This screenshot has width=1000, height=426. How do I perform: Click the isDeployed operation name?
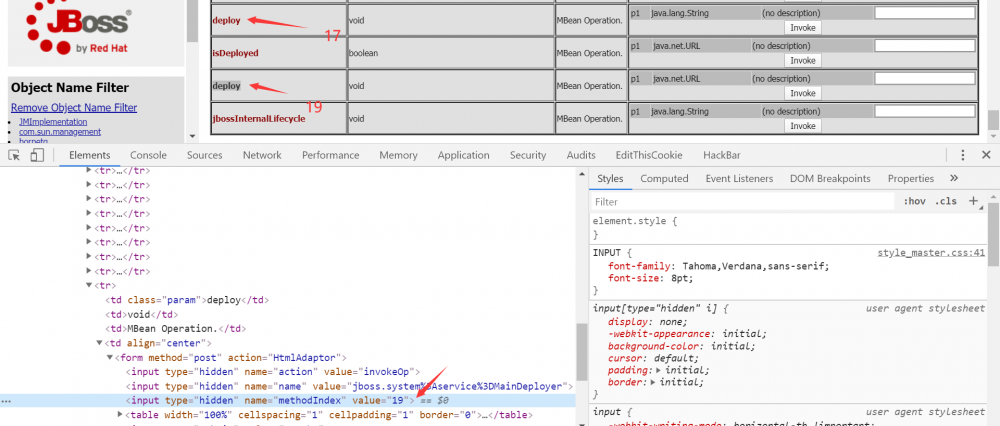235,54
